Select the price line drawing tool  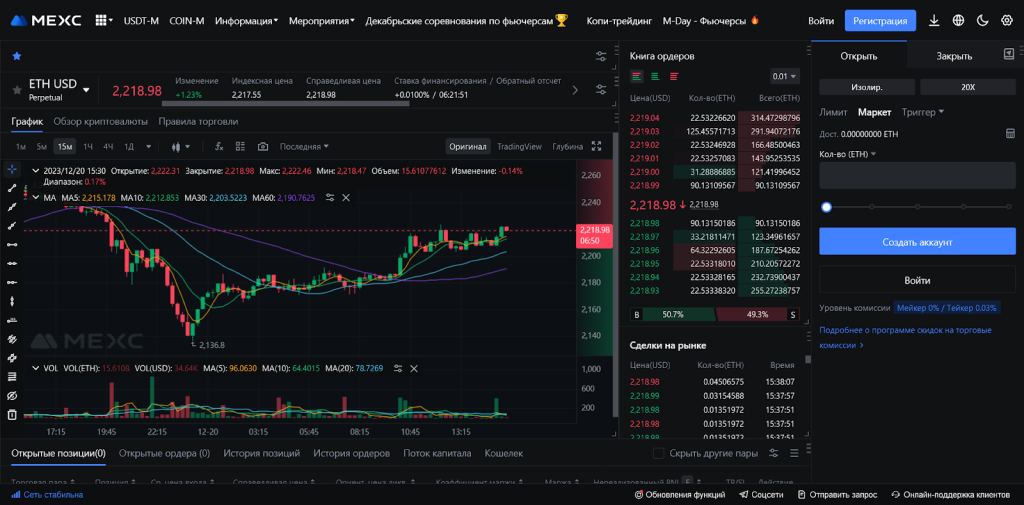pyautogui.click(x=12, y=320)
